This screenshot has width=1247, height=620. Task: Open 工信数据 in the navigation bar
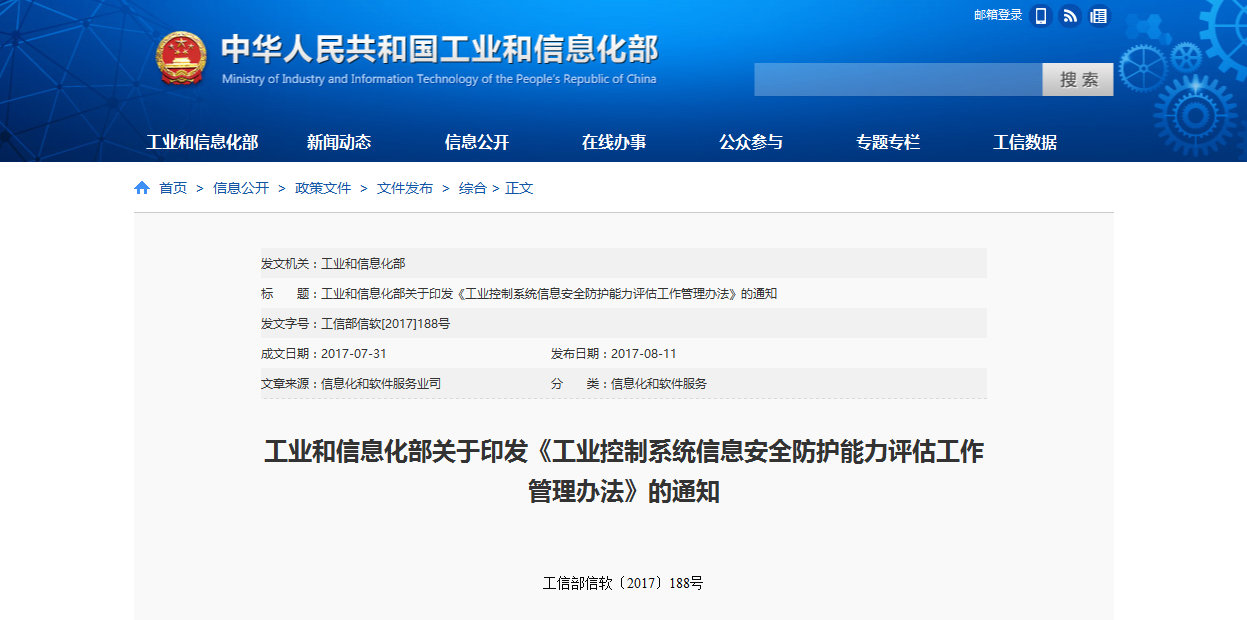[1025, 142]
